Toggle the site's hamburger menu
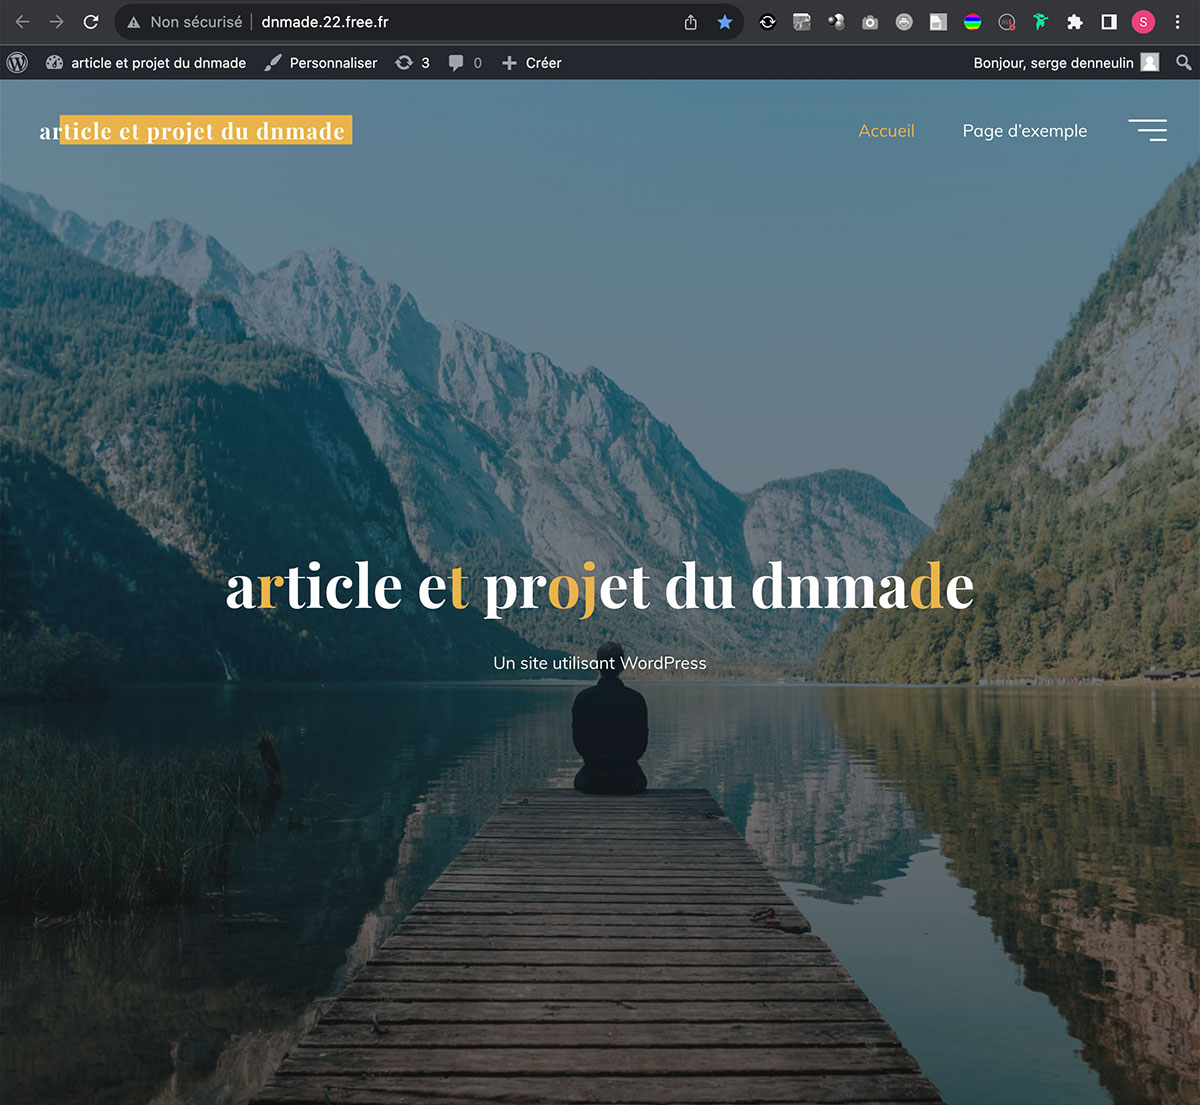Viewport: 1200px width, 1105px height. pyautogui.click(x=1148, y=130)
